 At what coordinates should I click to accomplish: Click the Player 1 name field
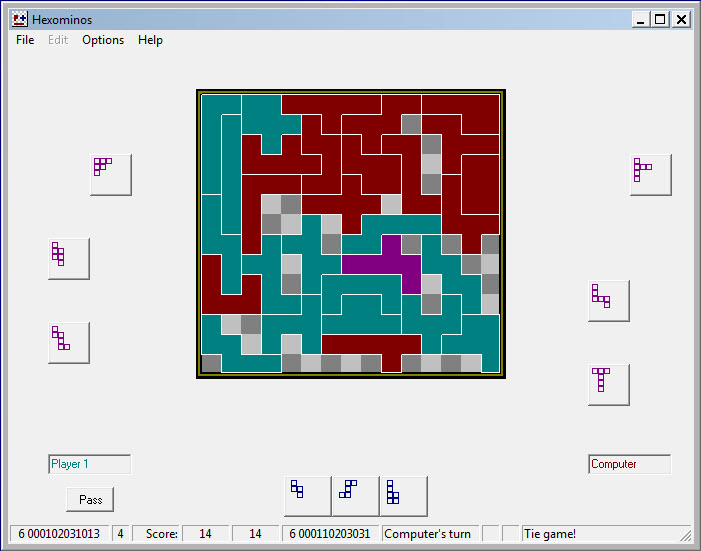coord(89,464)
